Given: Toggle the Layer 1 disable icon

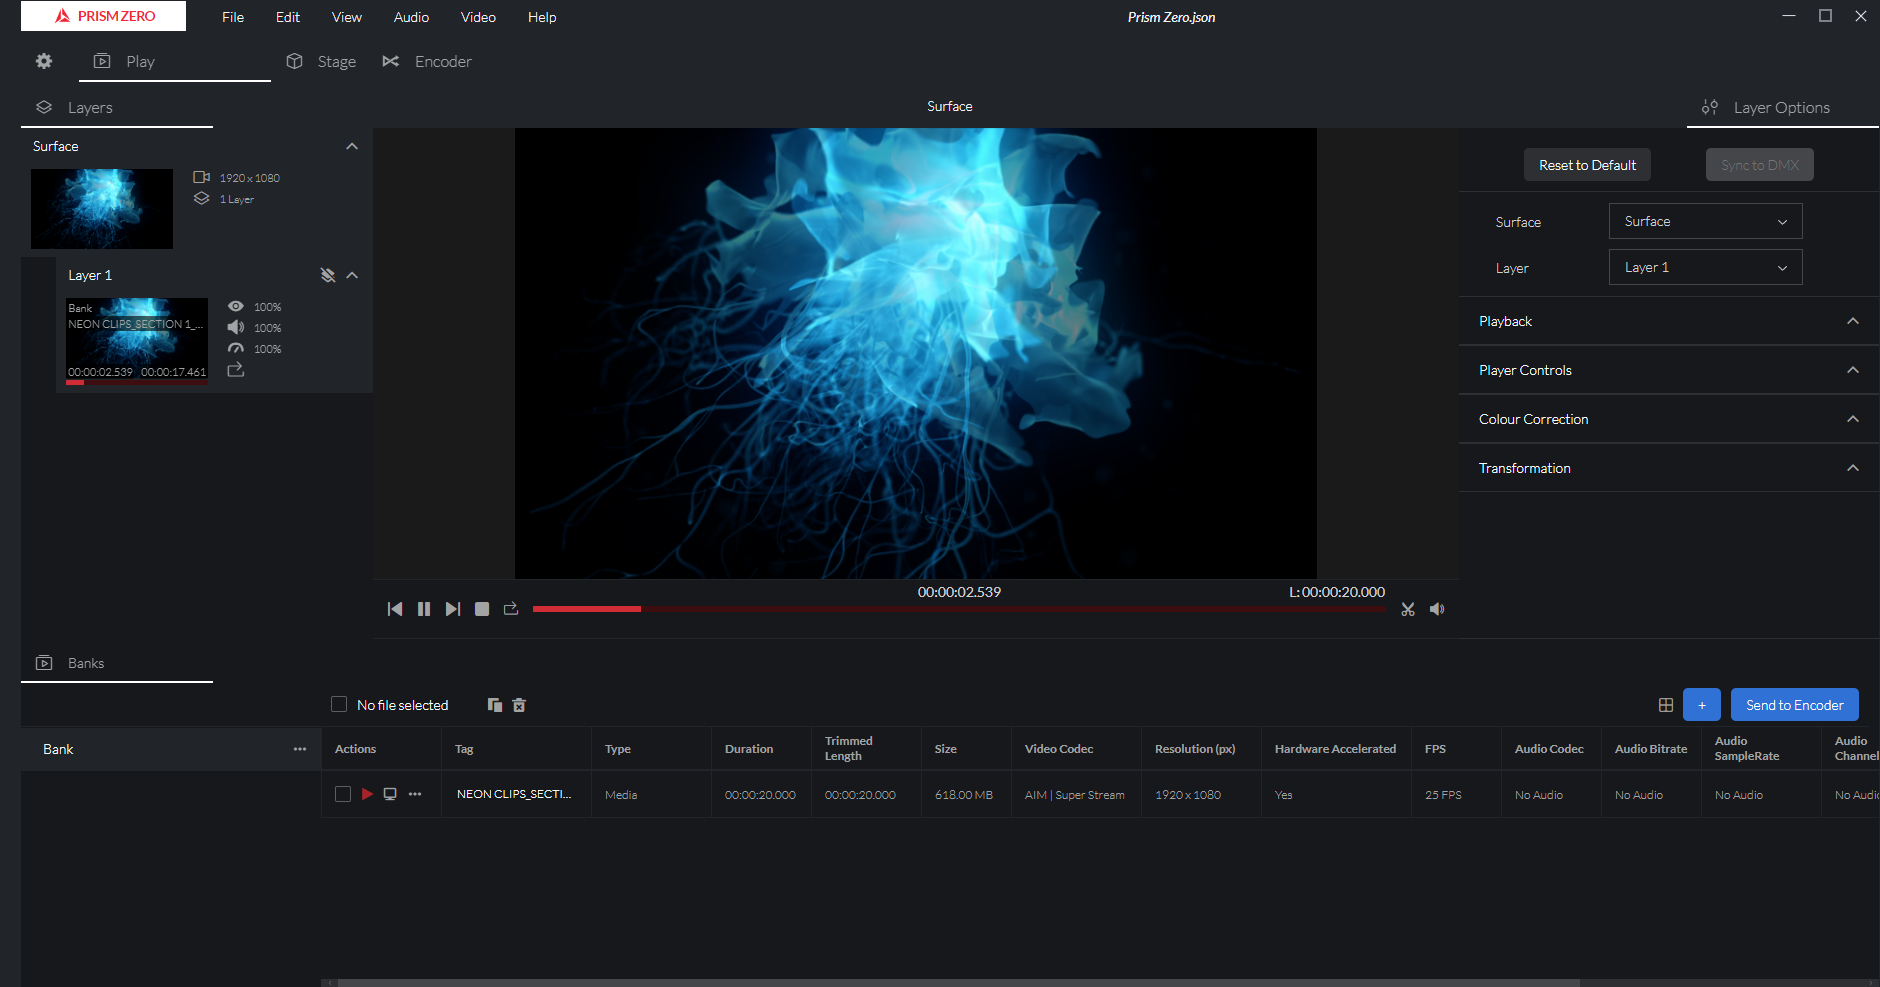Looking at the screenshot, I should point(327,275).
